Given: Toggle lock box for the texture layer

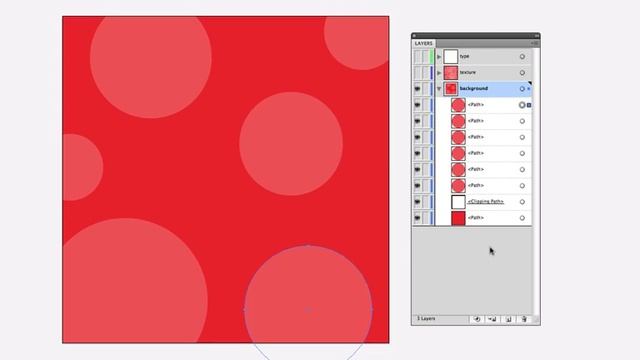Looking at the screenshot, I should click(x=425, y=73).
